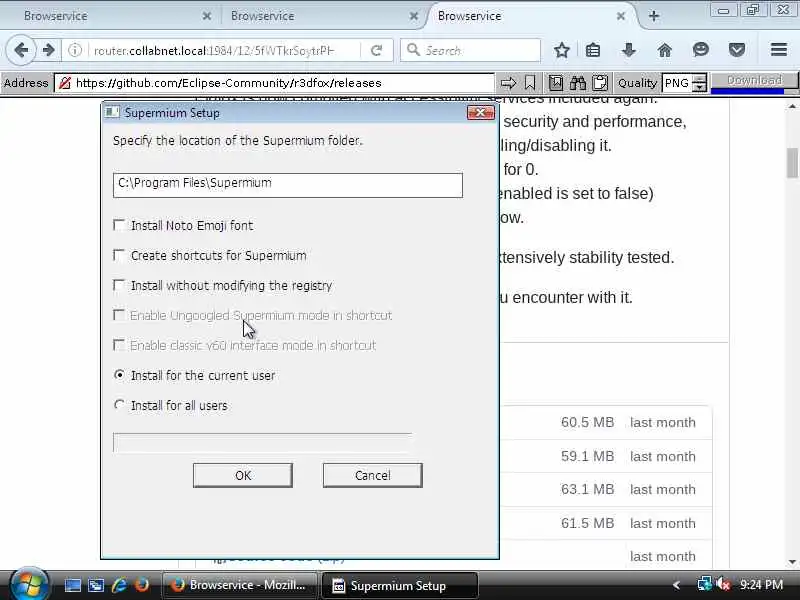The image size is (800, 600).
Task: Close the first Browservice tab
Action: (207, 16)
